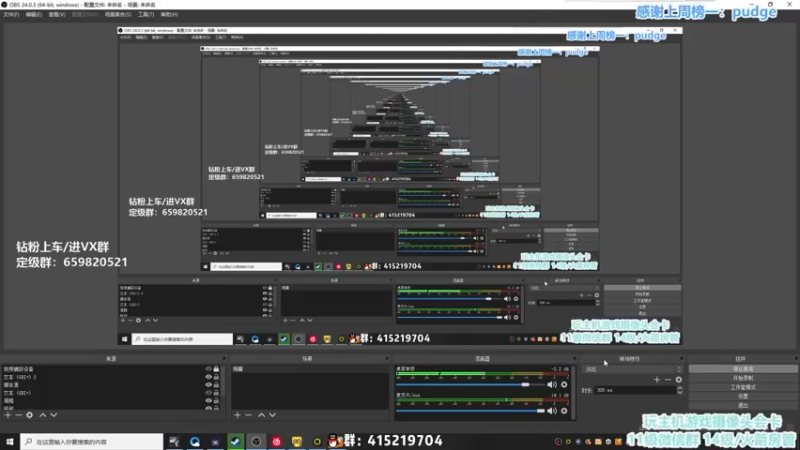Screen dimensions: 800x450
Task: Click the taskbar search box
Action: point(92,441)
